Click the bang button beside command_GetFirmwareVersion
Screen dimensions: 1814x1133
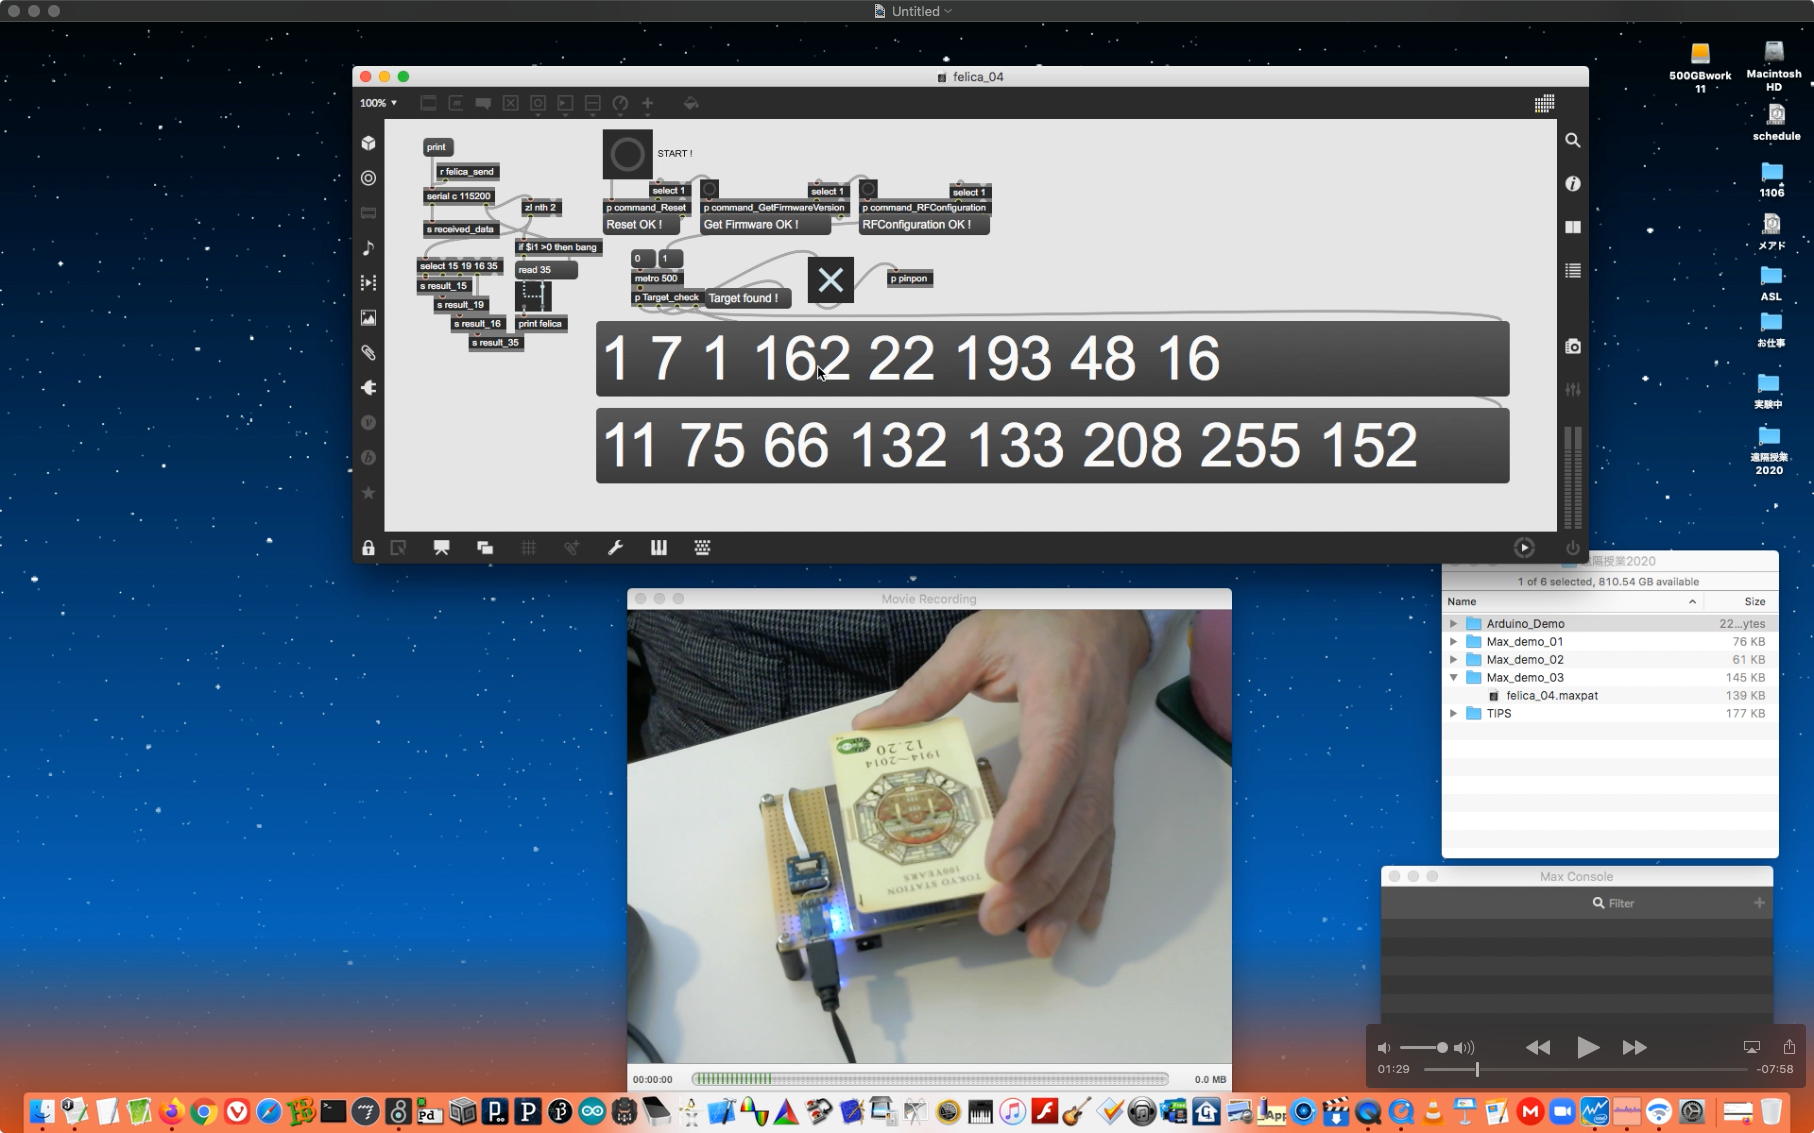[709, 190]
